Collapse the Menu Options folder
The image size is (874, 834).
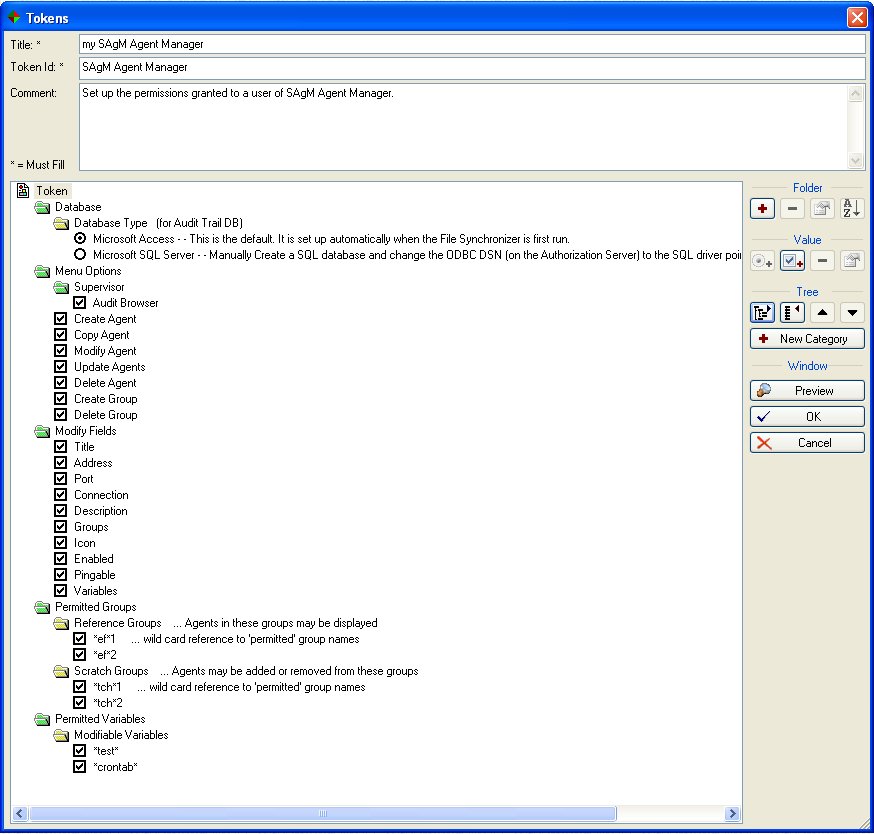pos(42,271)
